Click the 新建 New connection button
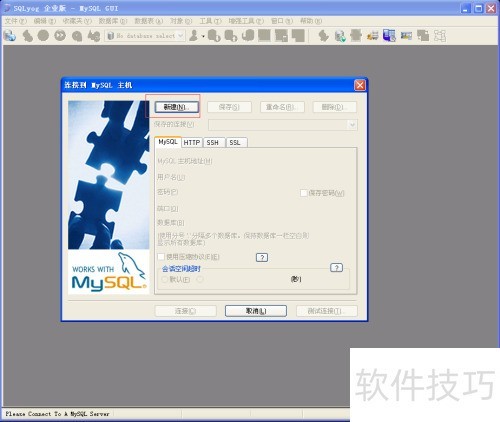The image size is (500, 422). coord(177,107)
